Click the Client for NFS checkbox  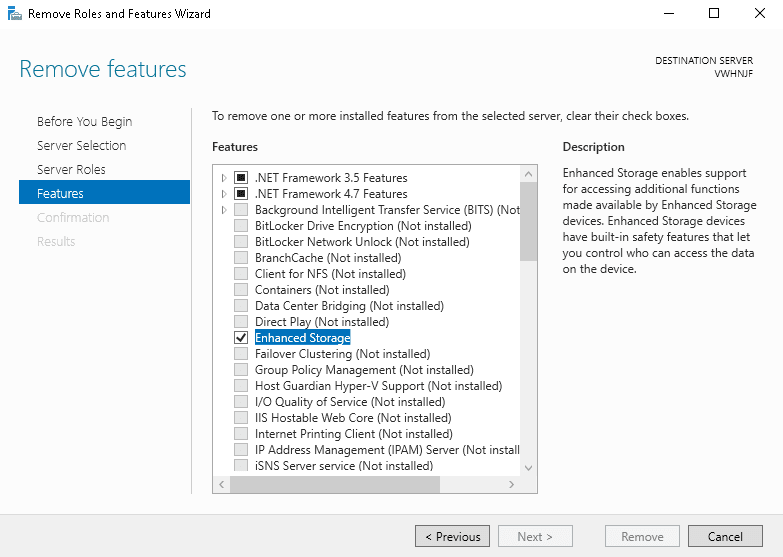[241, 274]
